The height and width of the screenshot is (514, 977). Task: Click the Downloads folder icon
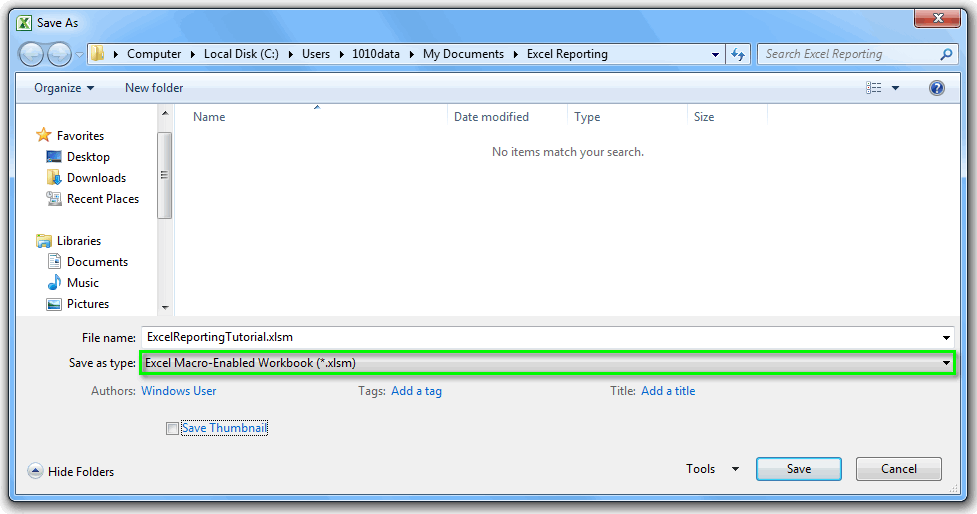pos(54,178)
